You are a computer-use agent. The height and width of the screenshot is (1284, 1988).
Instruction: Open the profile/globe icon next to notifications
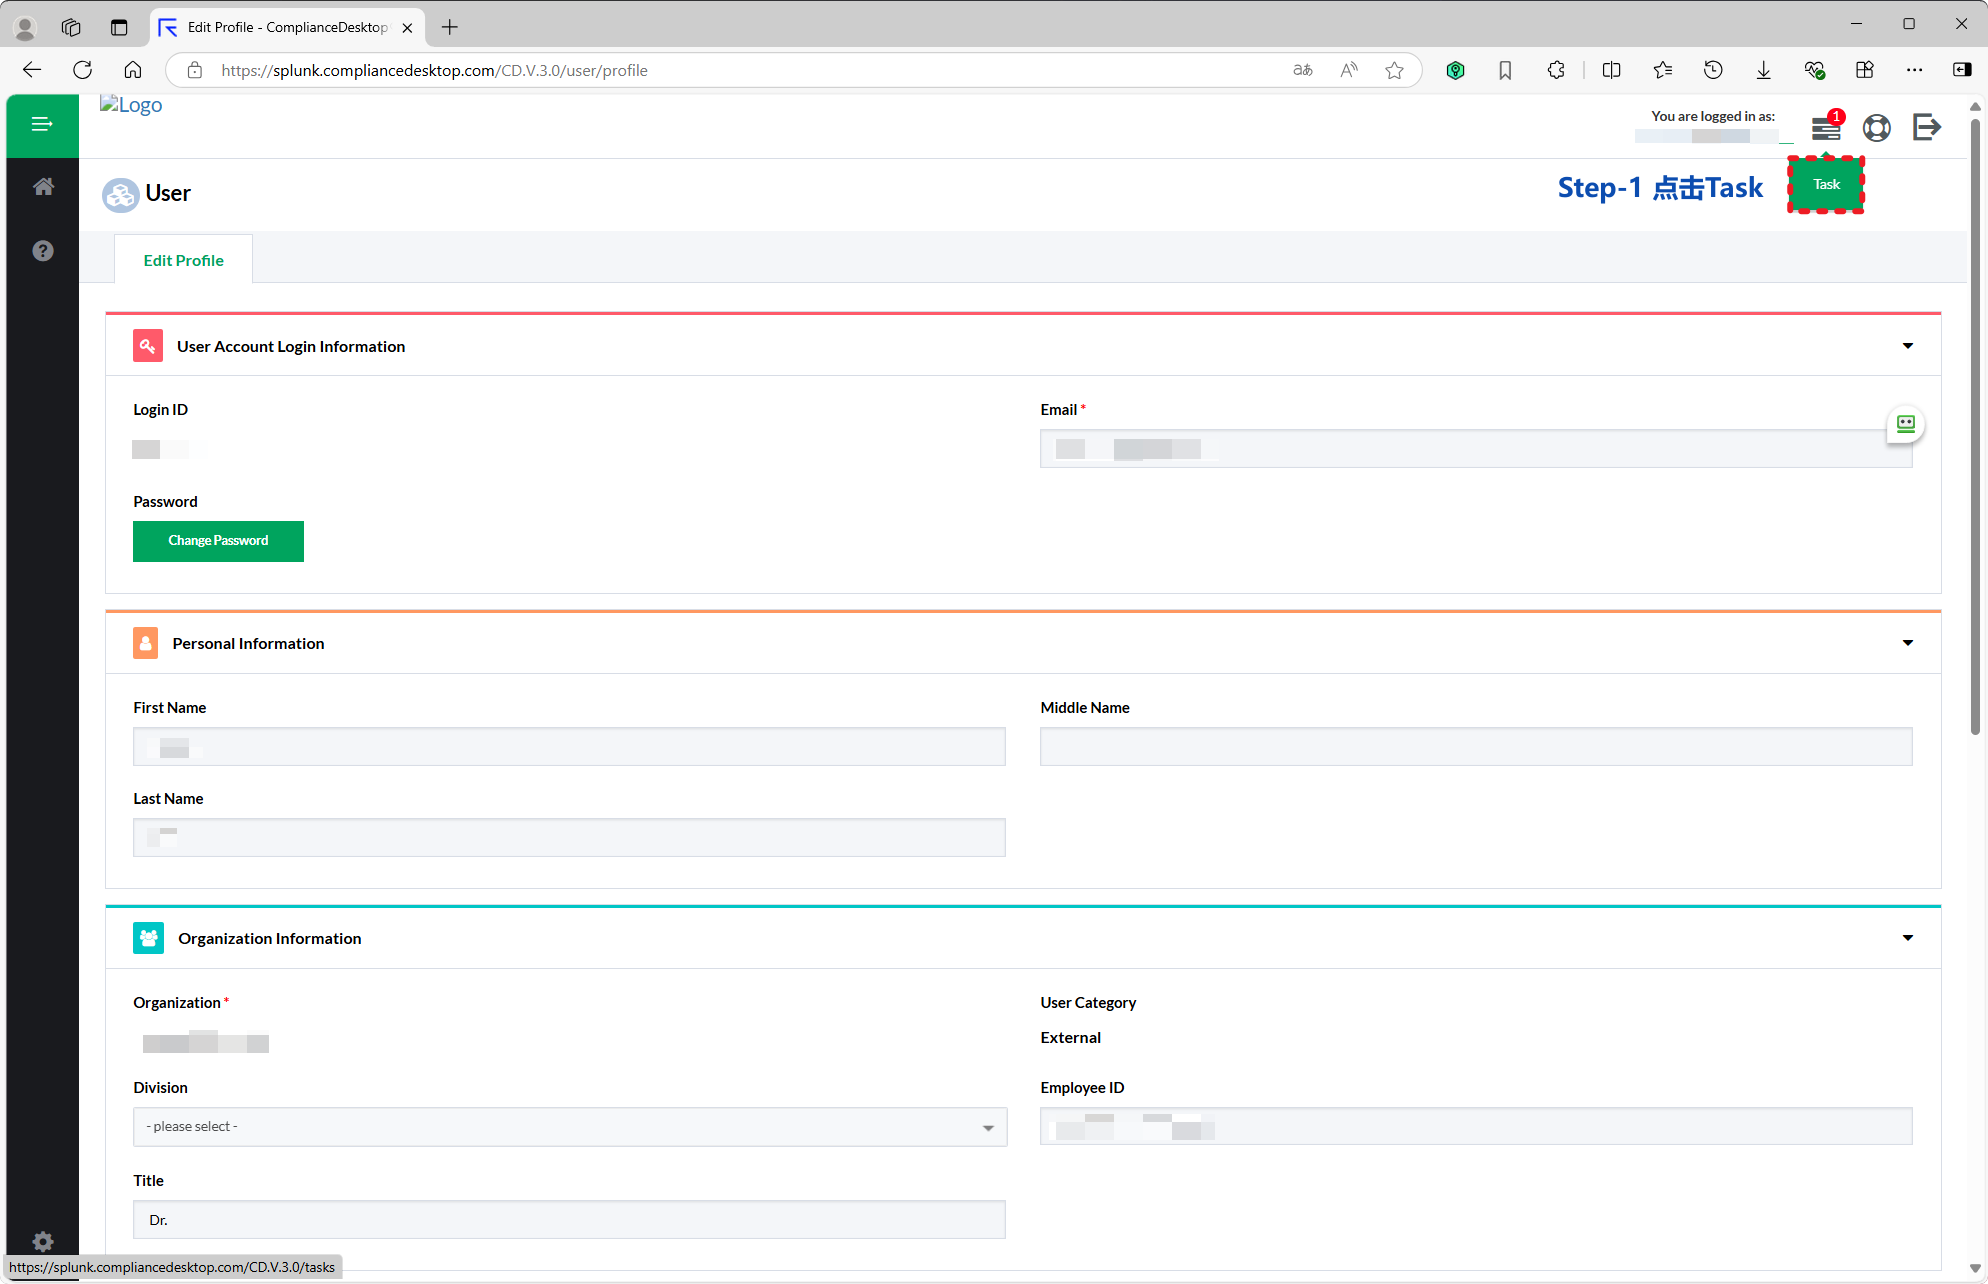tap(1877, 128)
